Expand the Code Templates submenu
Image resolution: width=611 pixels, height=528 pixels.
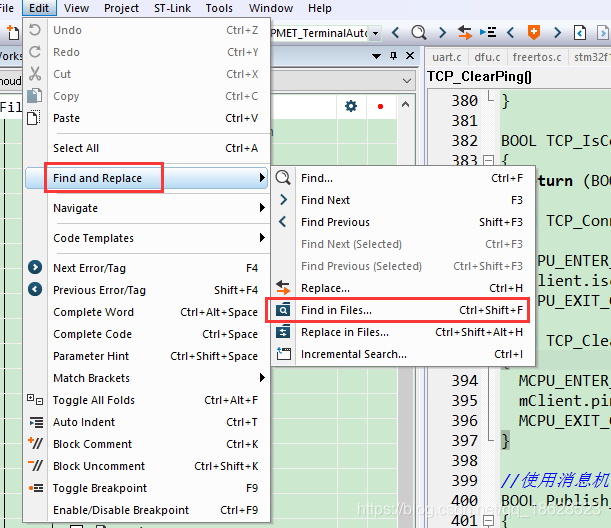pyautogui.click(x=146, y=238)
